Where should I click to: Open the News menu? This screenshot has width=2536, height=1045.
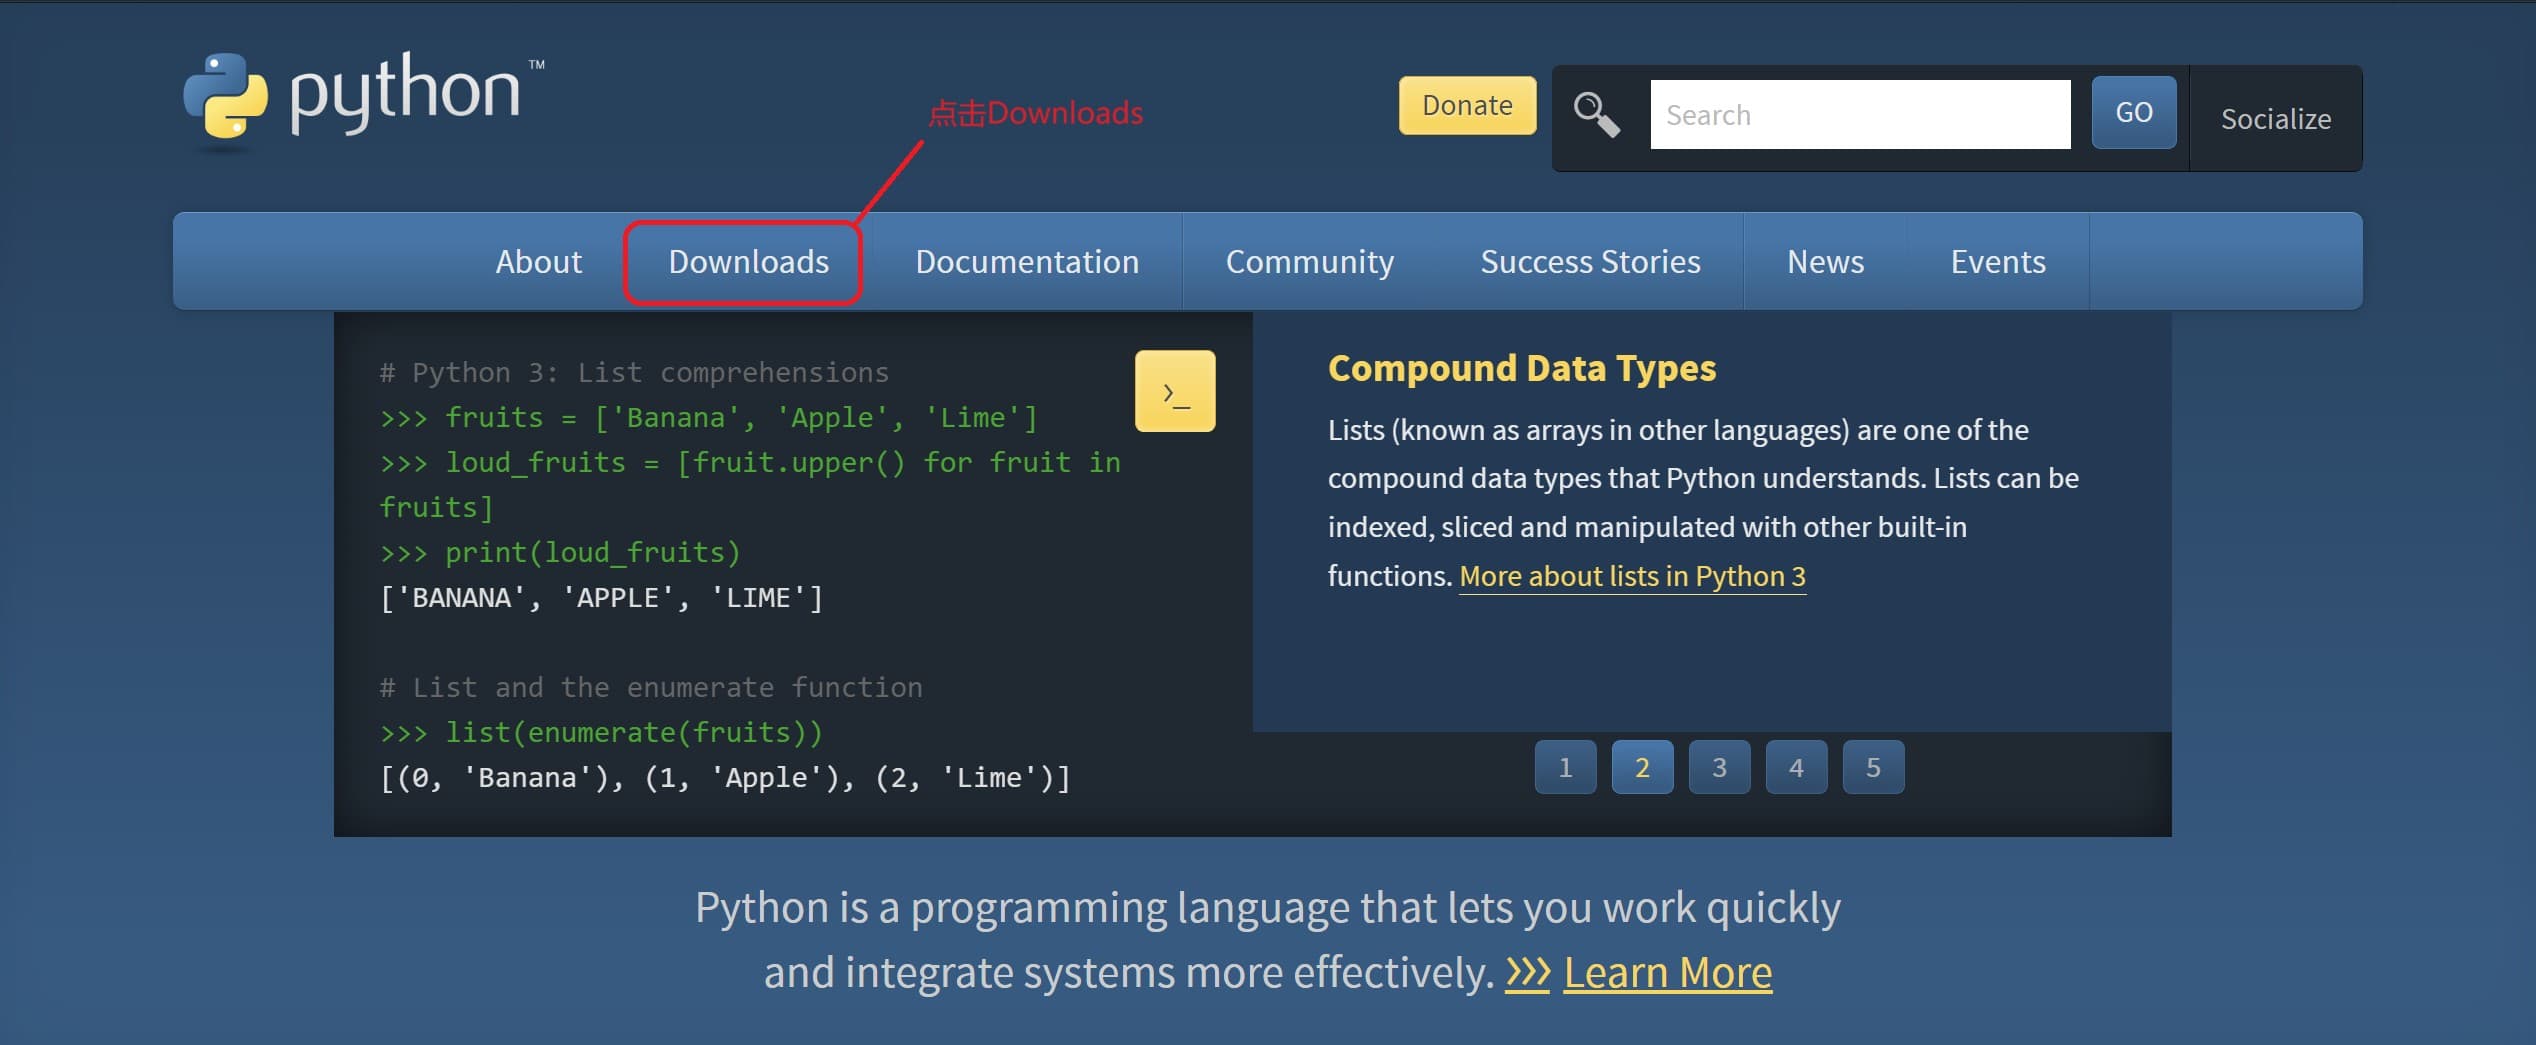click(x=1825, y=261)
